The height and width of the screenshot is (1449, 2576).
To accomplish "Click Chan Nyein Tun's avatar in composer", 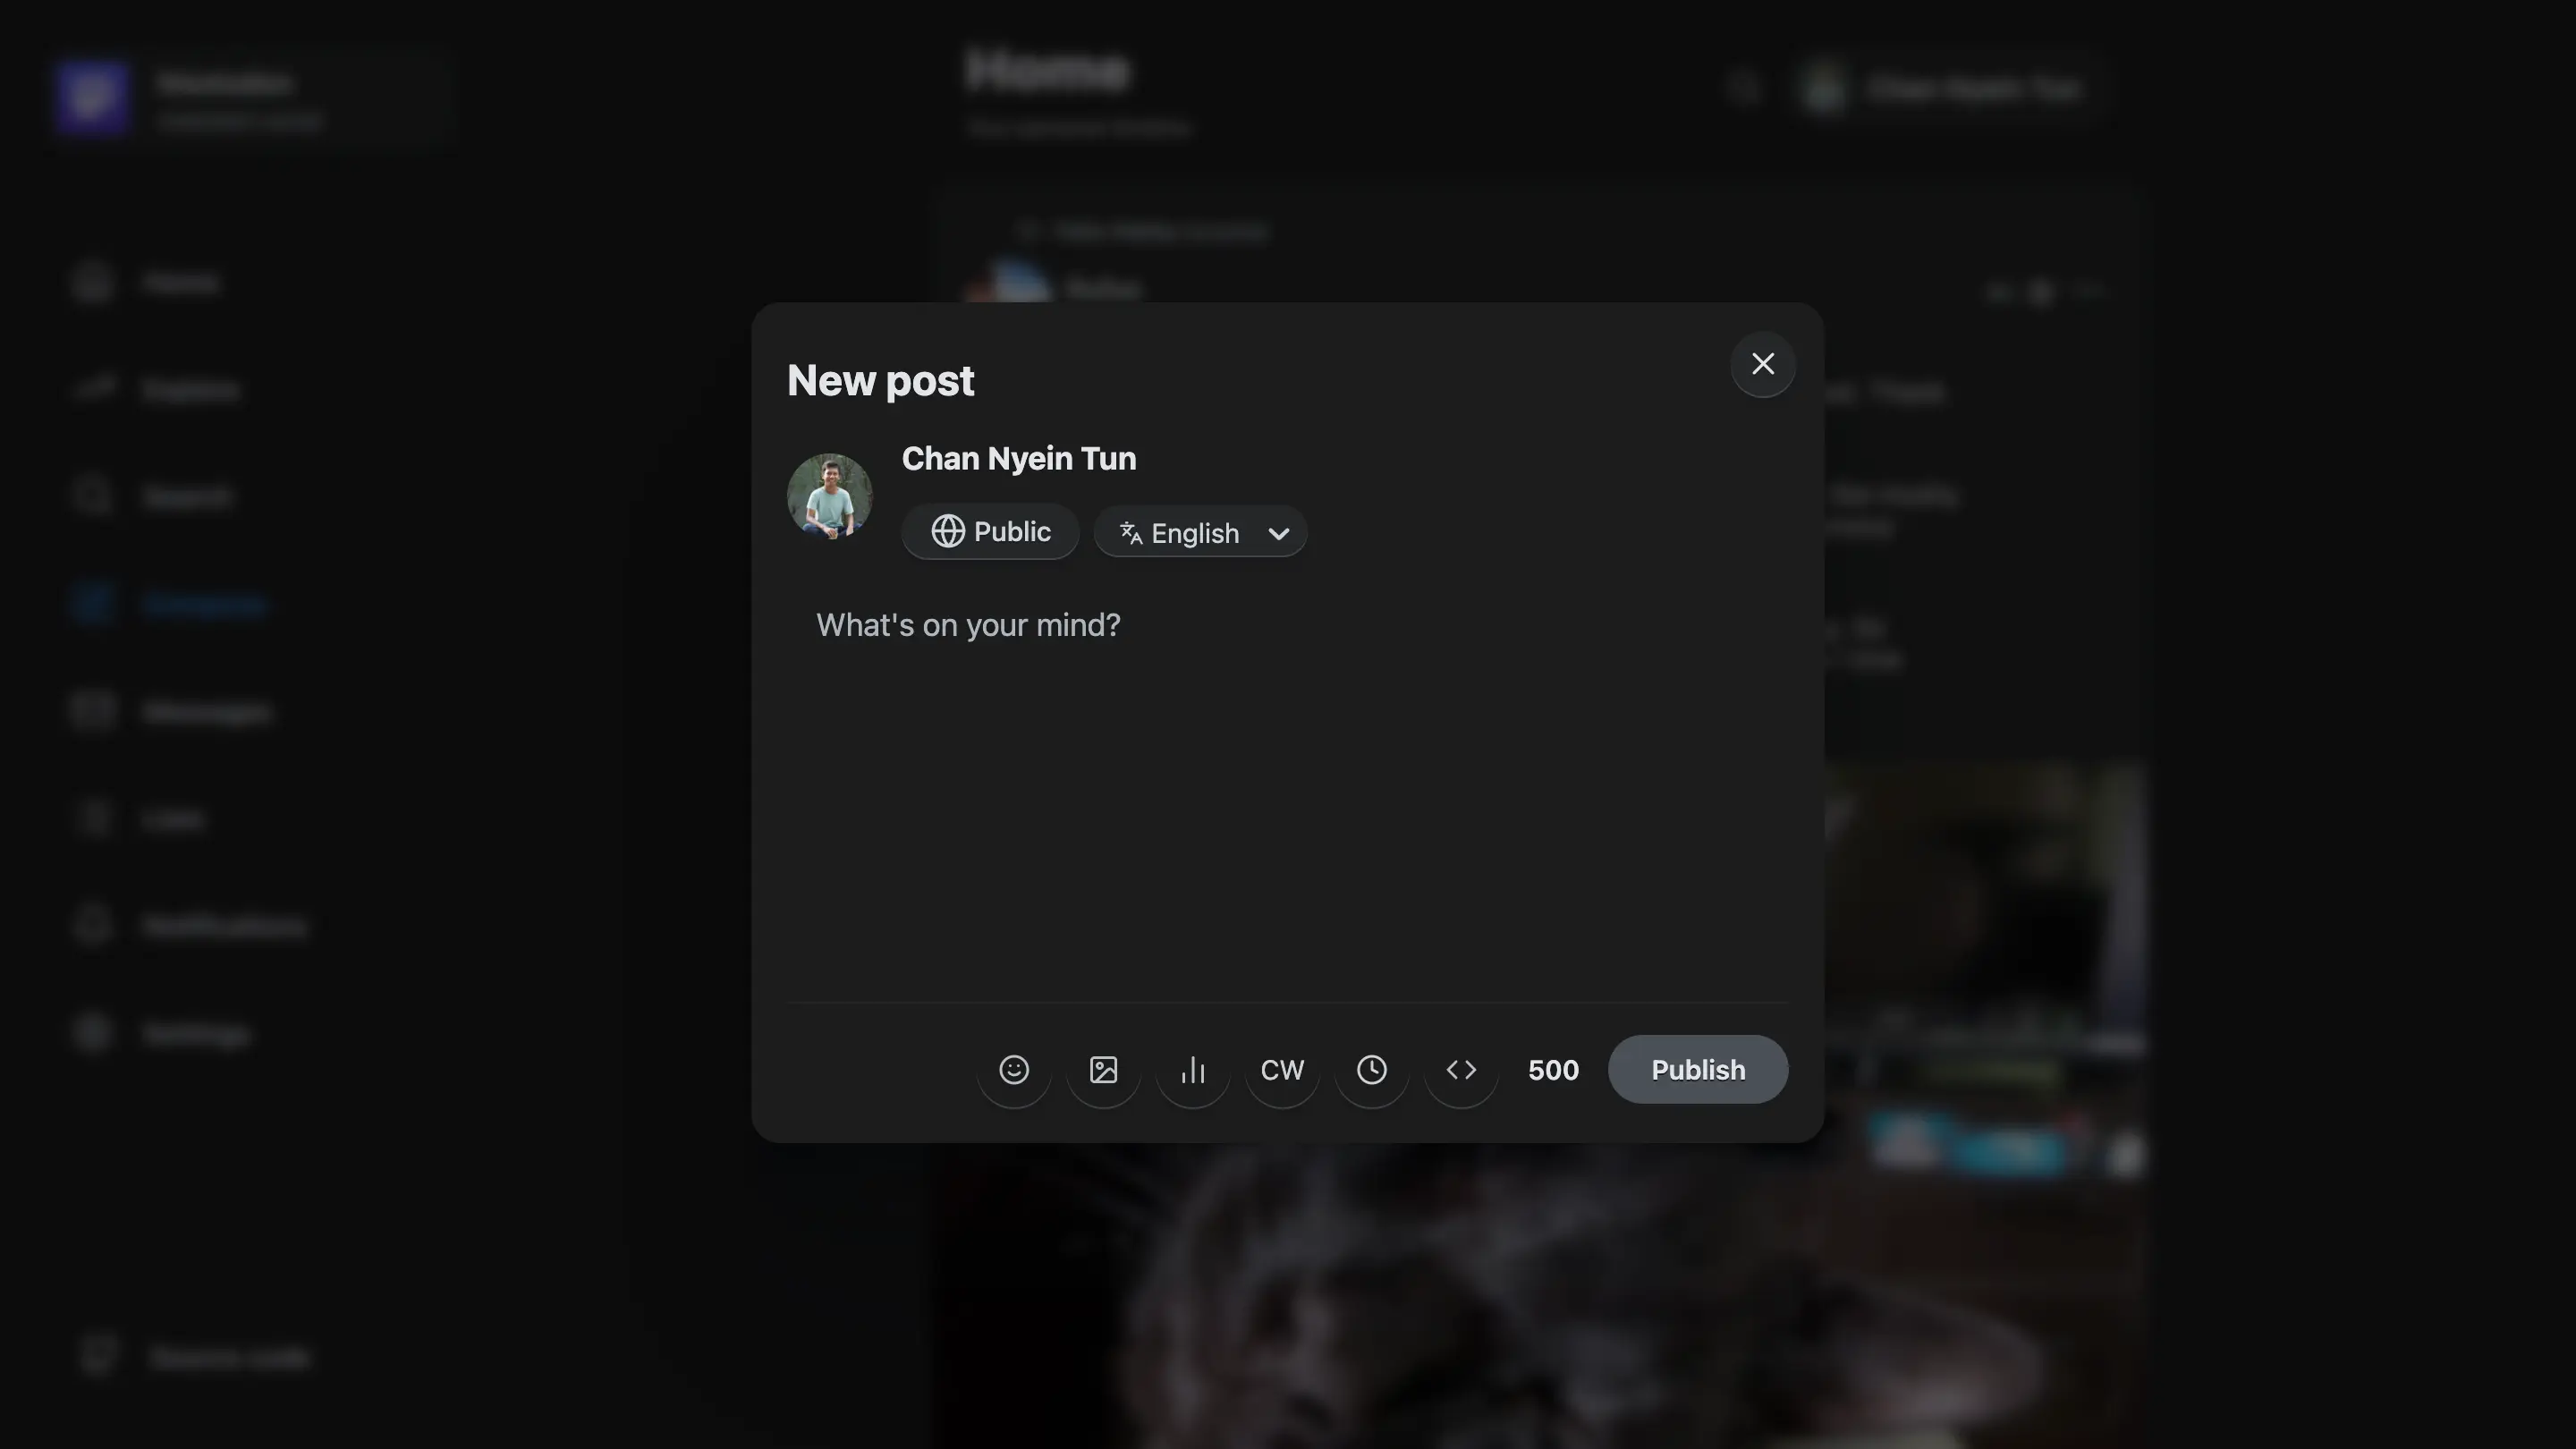I will click(x=829, y=497).
